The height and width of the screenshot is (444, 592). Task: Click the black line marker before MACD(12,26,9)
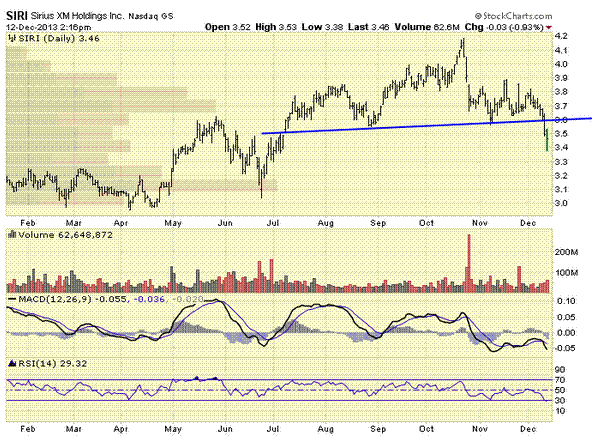click(13, 299)
